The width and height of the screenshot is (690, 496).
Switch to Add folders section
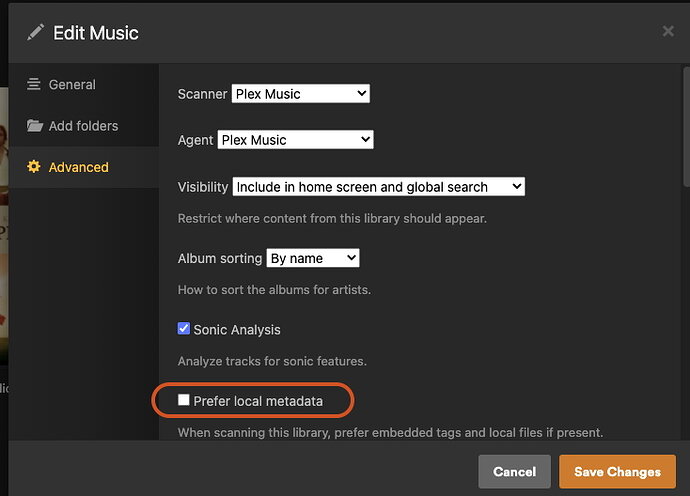click(x=84, y=126)
